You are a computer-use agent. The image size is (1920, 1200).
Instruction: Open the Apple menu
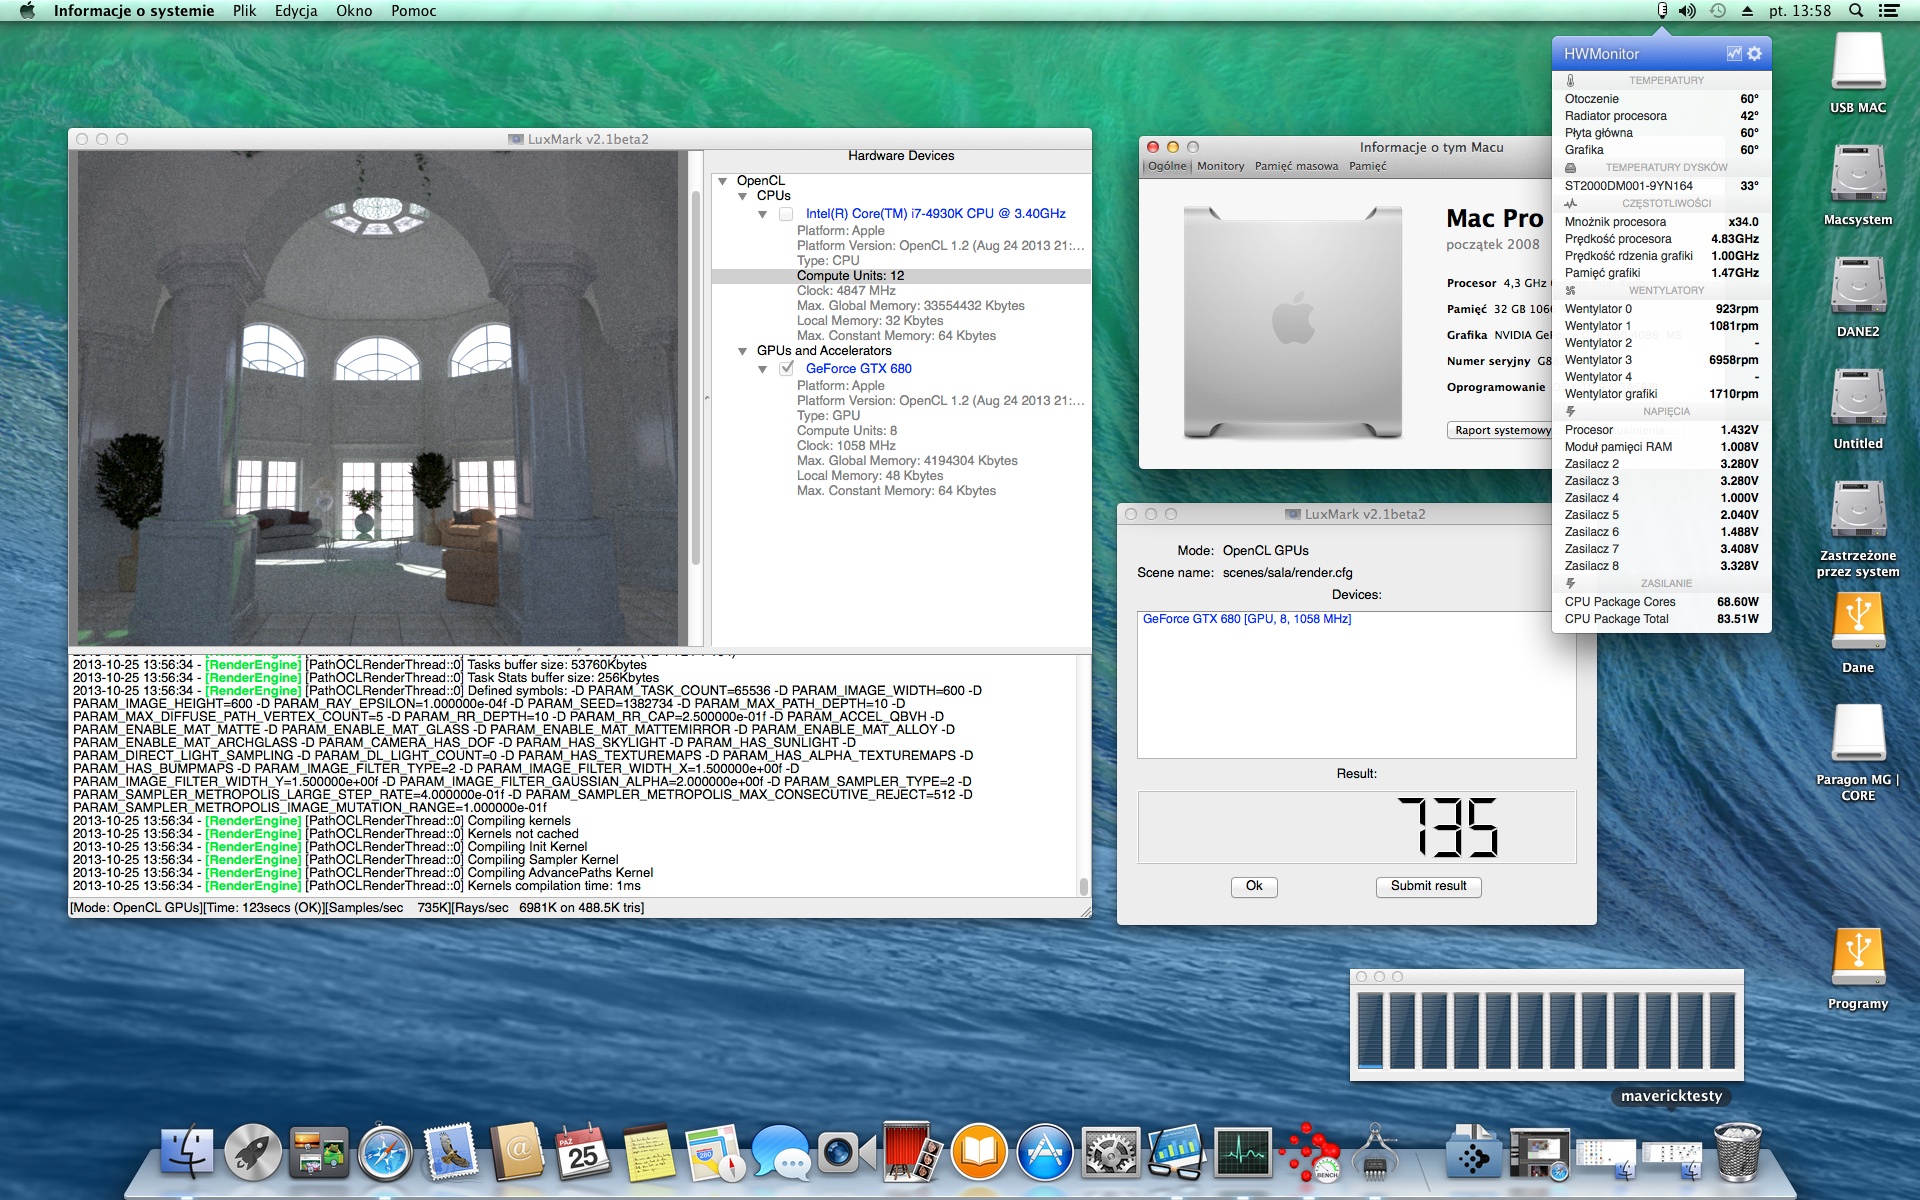(27, 11)
